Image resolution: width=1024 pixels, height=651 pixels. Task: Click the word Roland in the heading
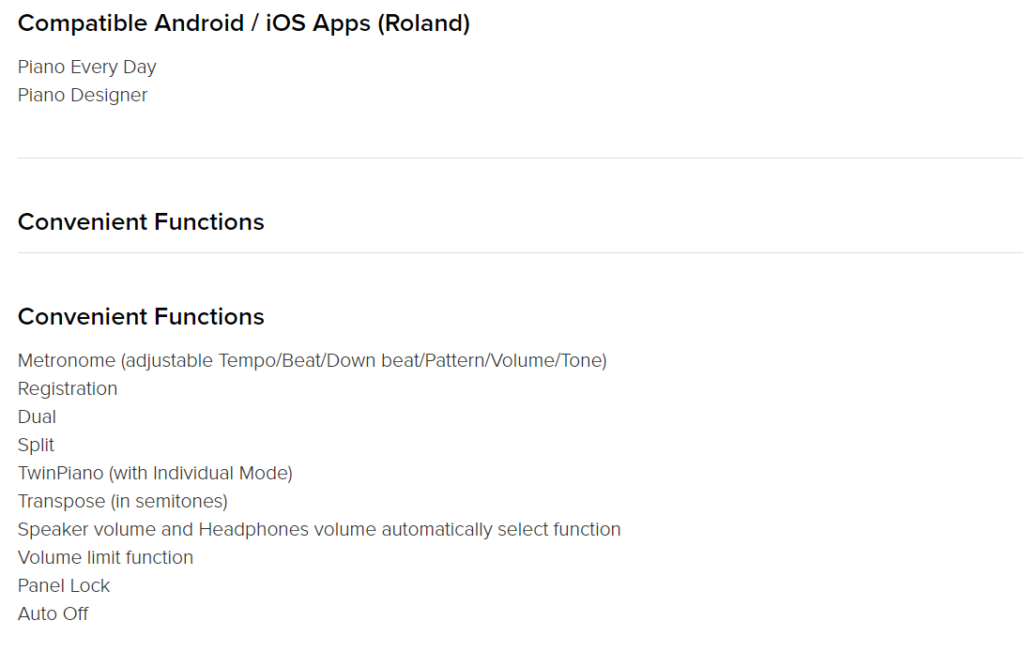pyautogui.click(x=424, y=24)
